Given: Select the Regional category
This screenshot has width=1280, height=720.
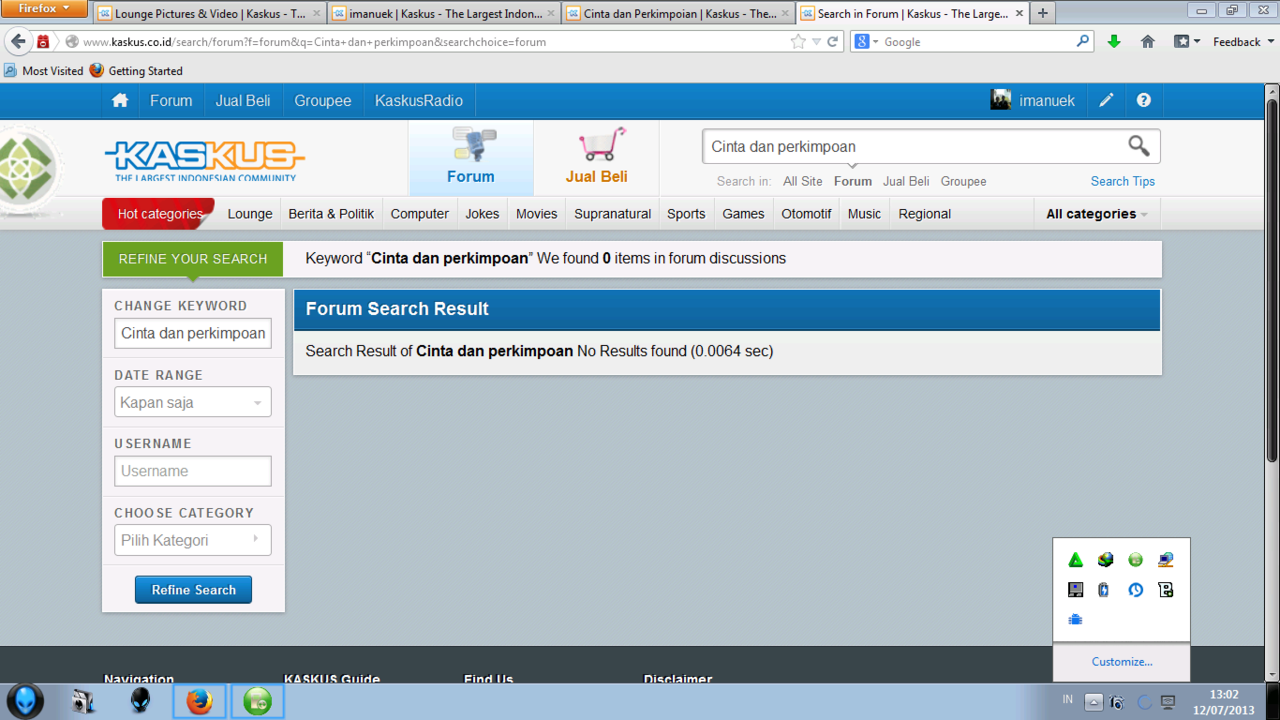Looking at the screenshot, I should click(924, 214).
